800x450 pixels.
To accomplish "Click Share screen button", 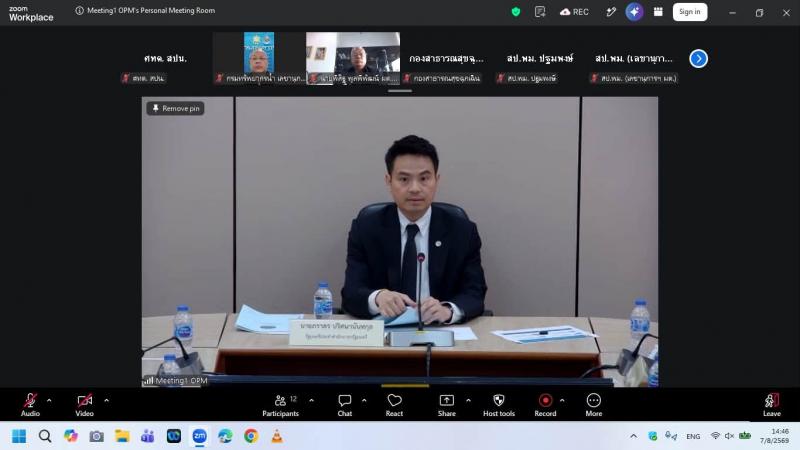I will coord(446,405).
